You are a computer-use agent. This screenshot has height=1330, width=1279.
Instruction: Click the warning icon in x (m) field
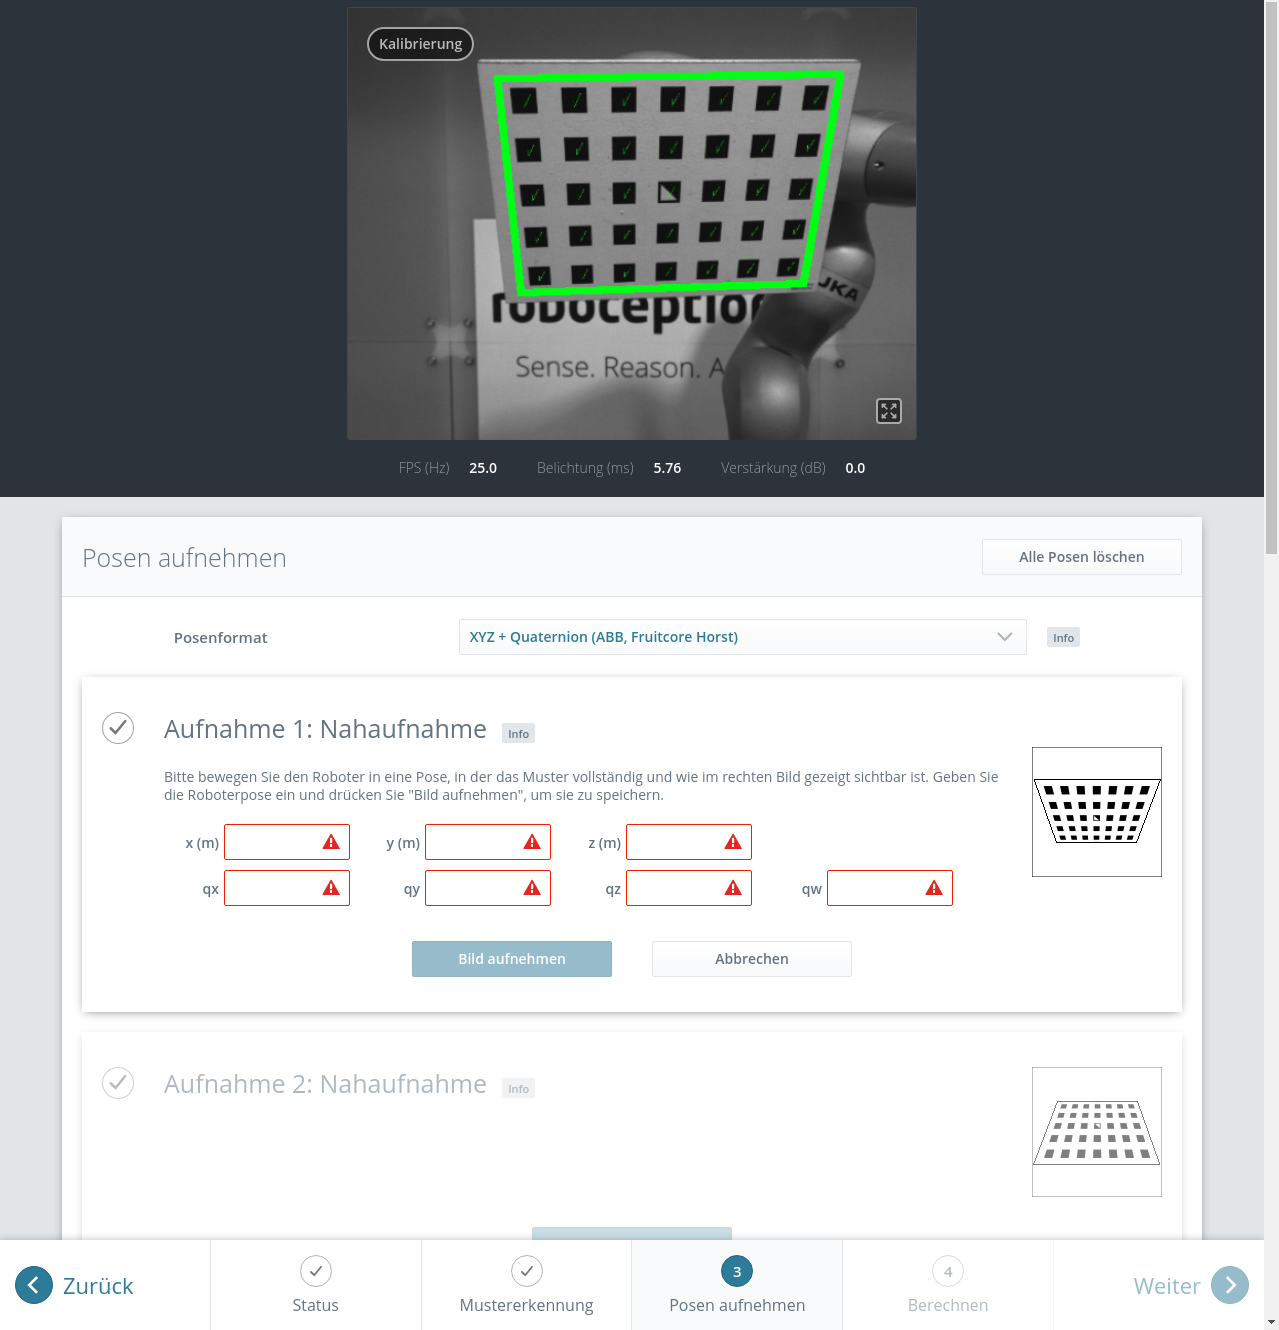click(331, 842)
